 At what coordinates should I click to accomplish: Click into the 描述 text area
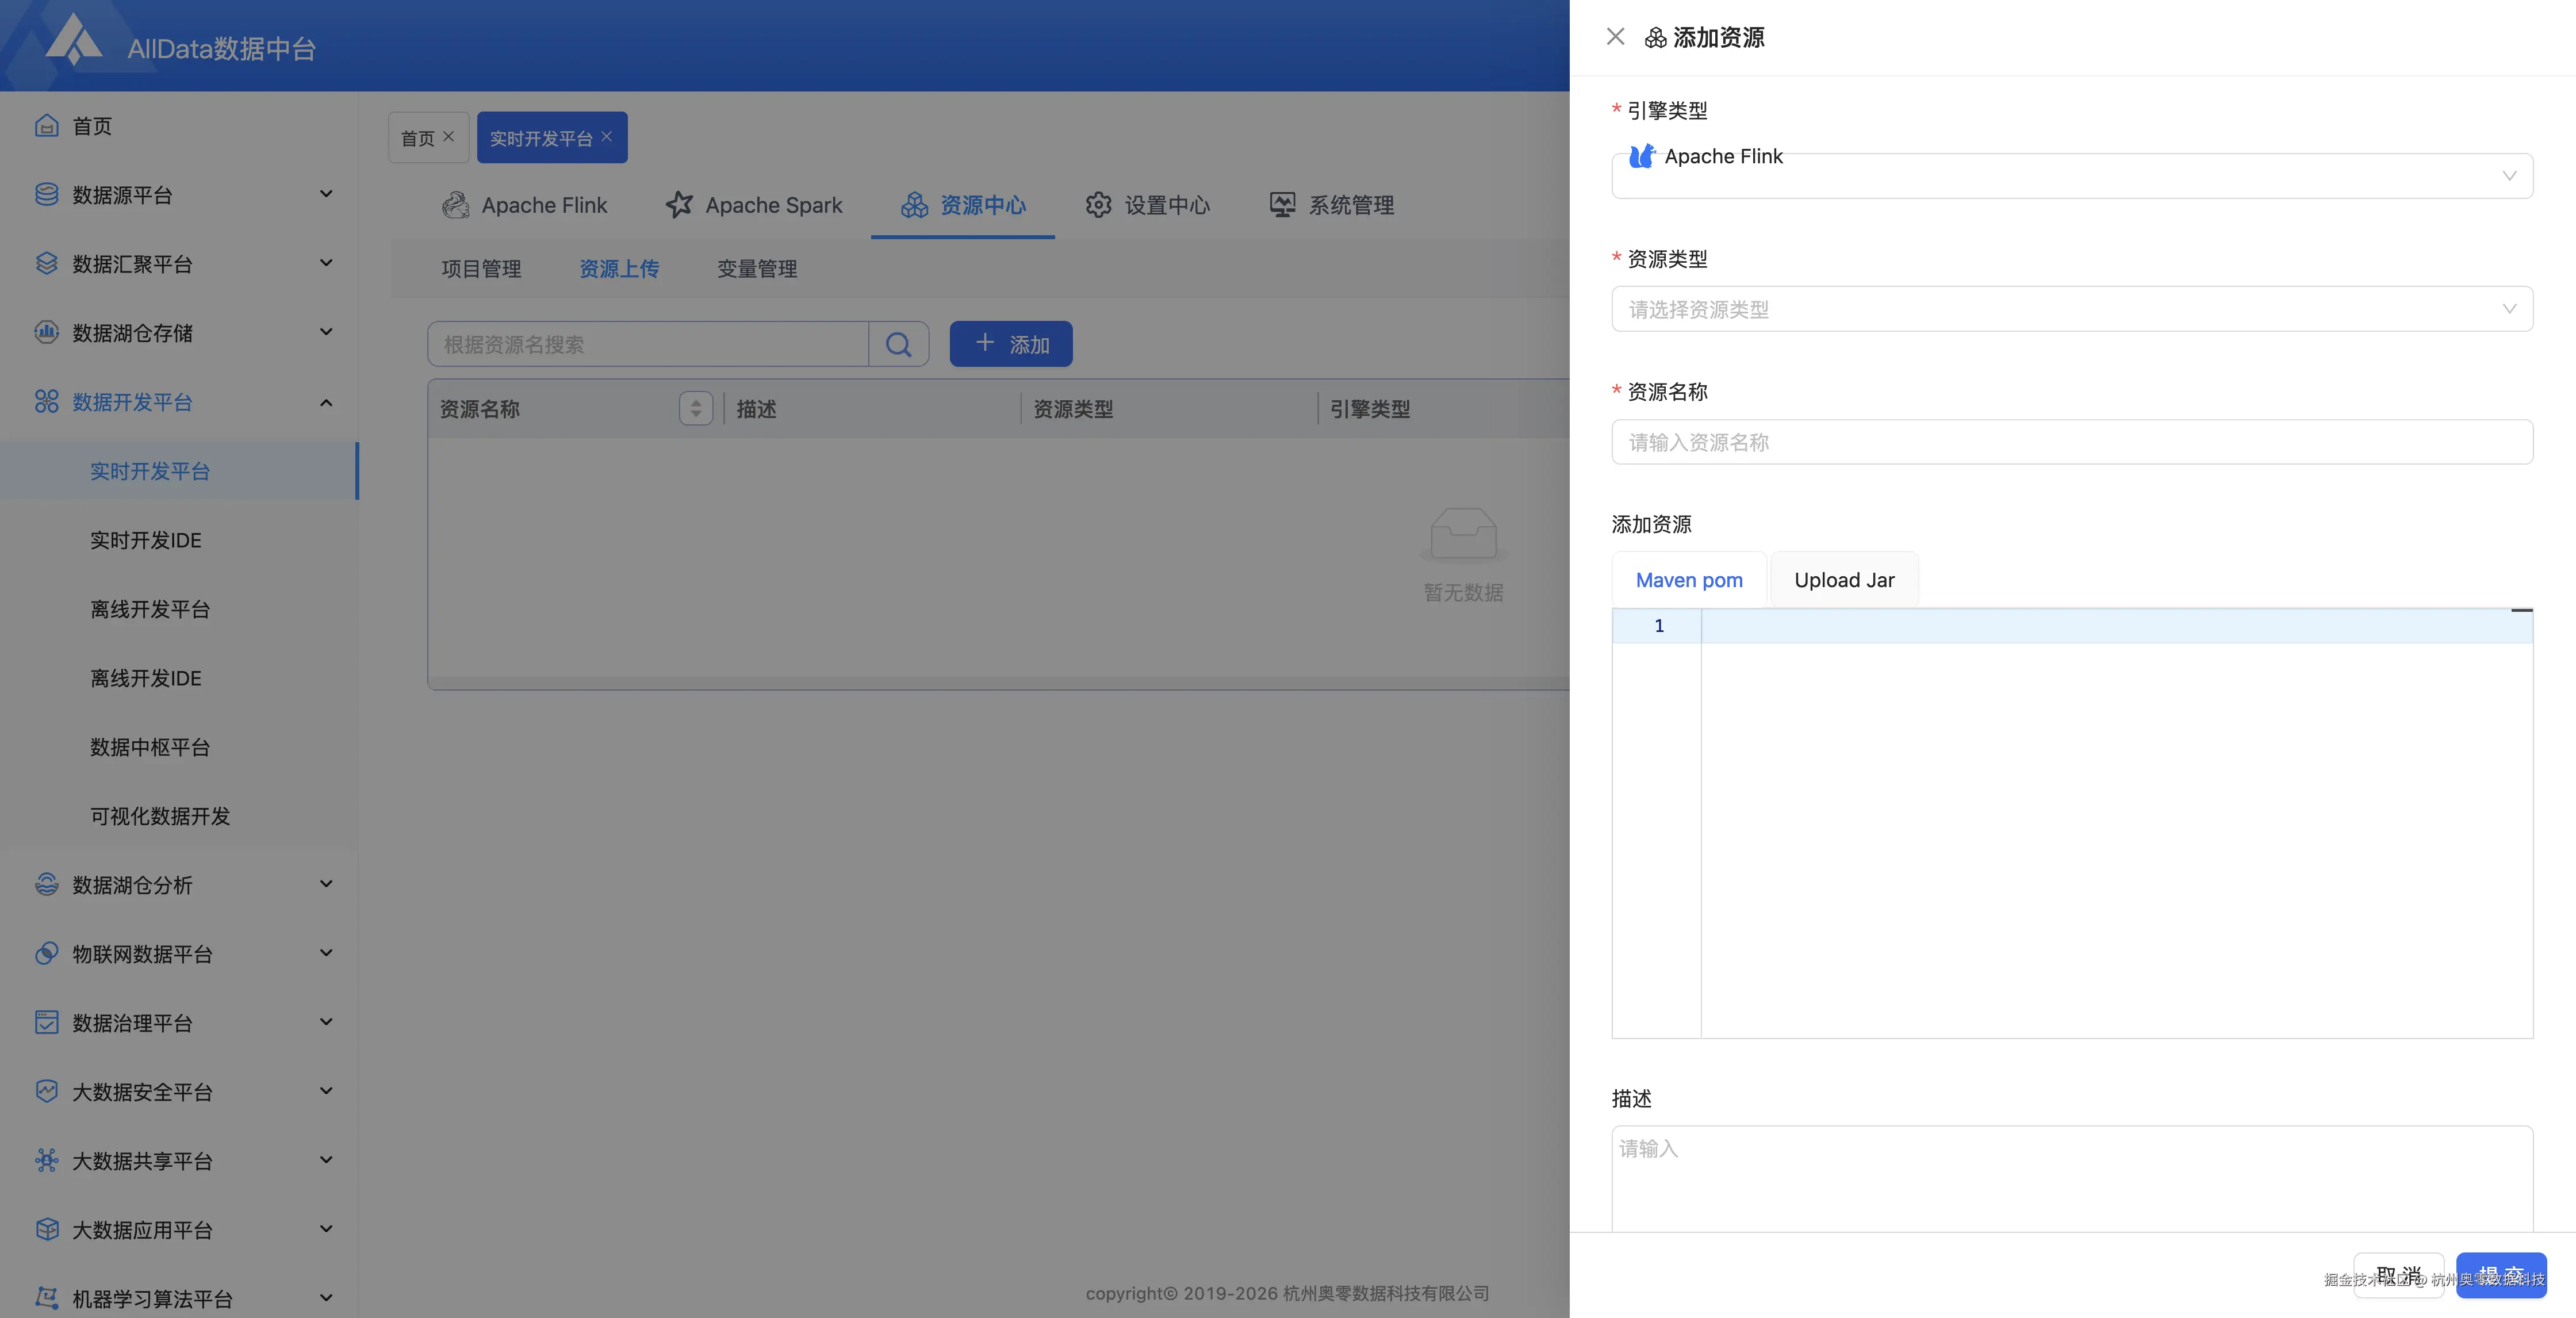point(2072,1178)
